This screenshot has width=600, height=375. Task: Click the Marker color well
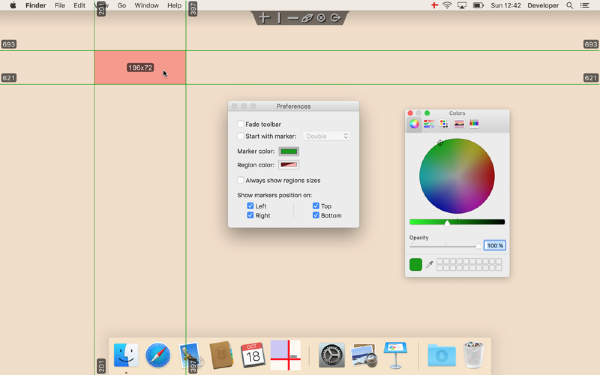click(289, 151)
